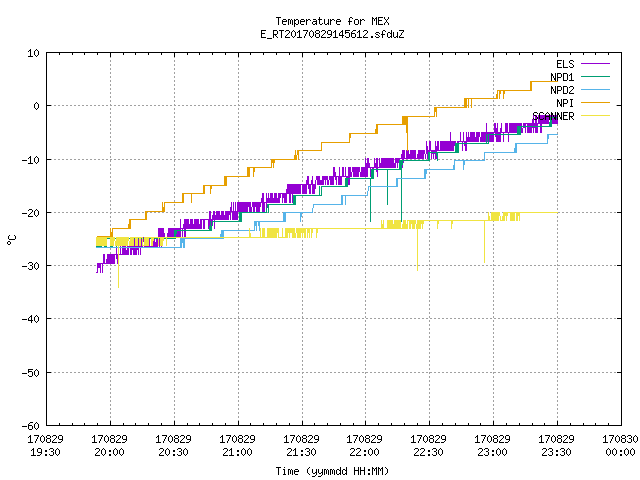Click the green NPD1 legend line sample
The height and width of the screenshot is (480, 640).
(x=596, y=76)
